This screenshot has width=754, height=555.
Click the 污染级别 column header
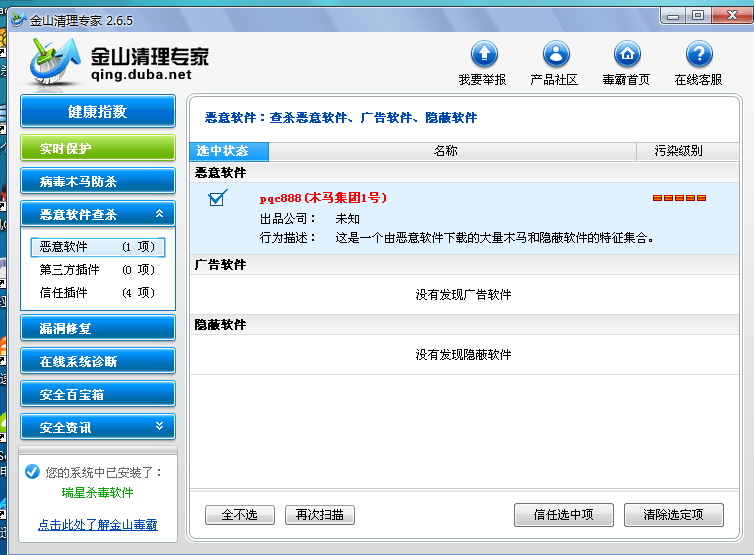tap(687, 151)
